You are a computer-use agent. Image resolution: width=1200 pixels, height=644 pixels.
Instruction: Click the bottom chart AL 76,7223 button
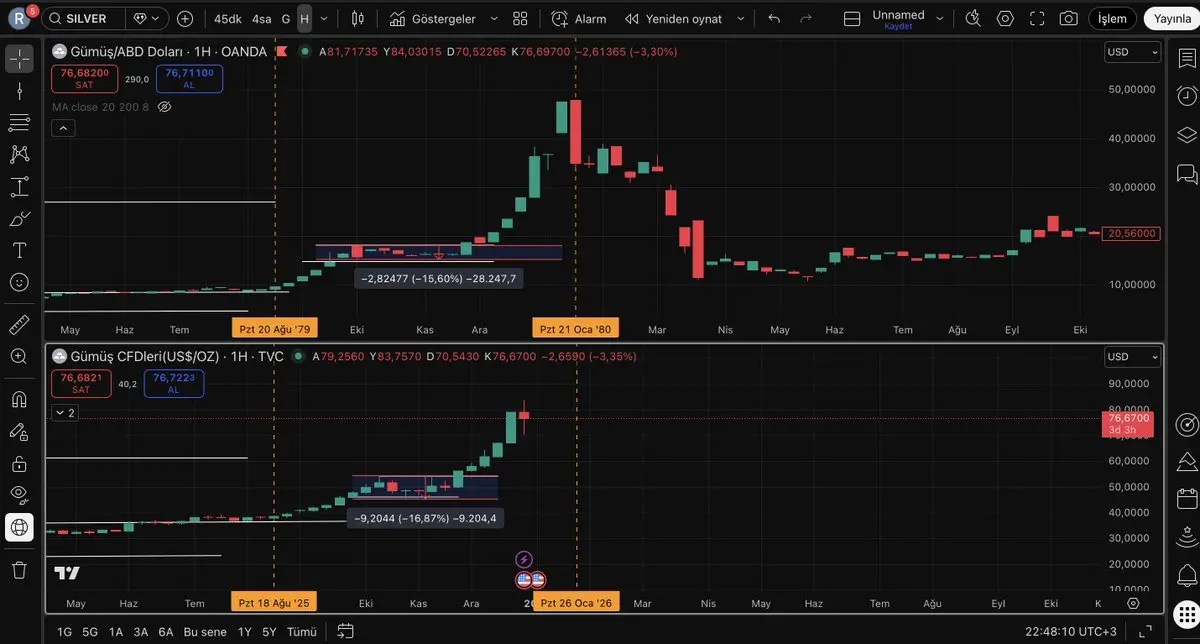(173, 383)
